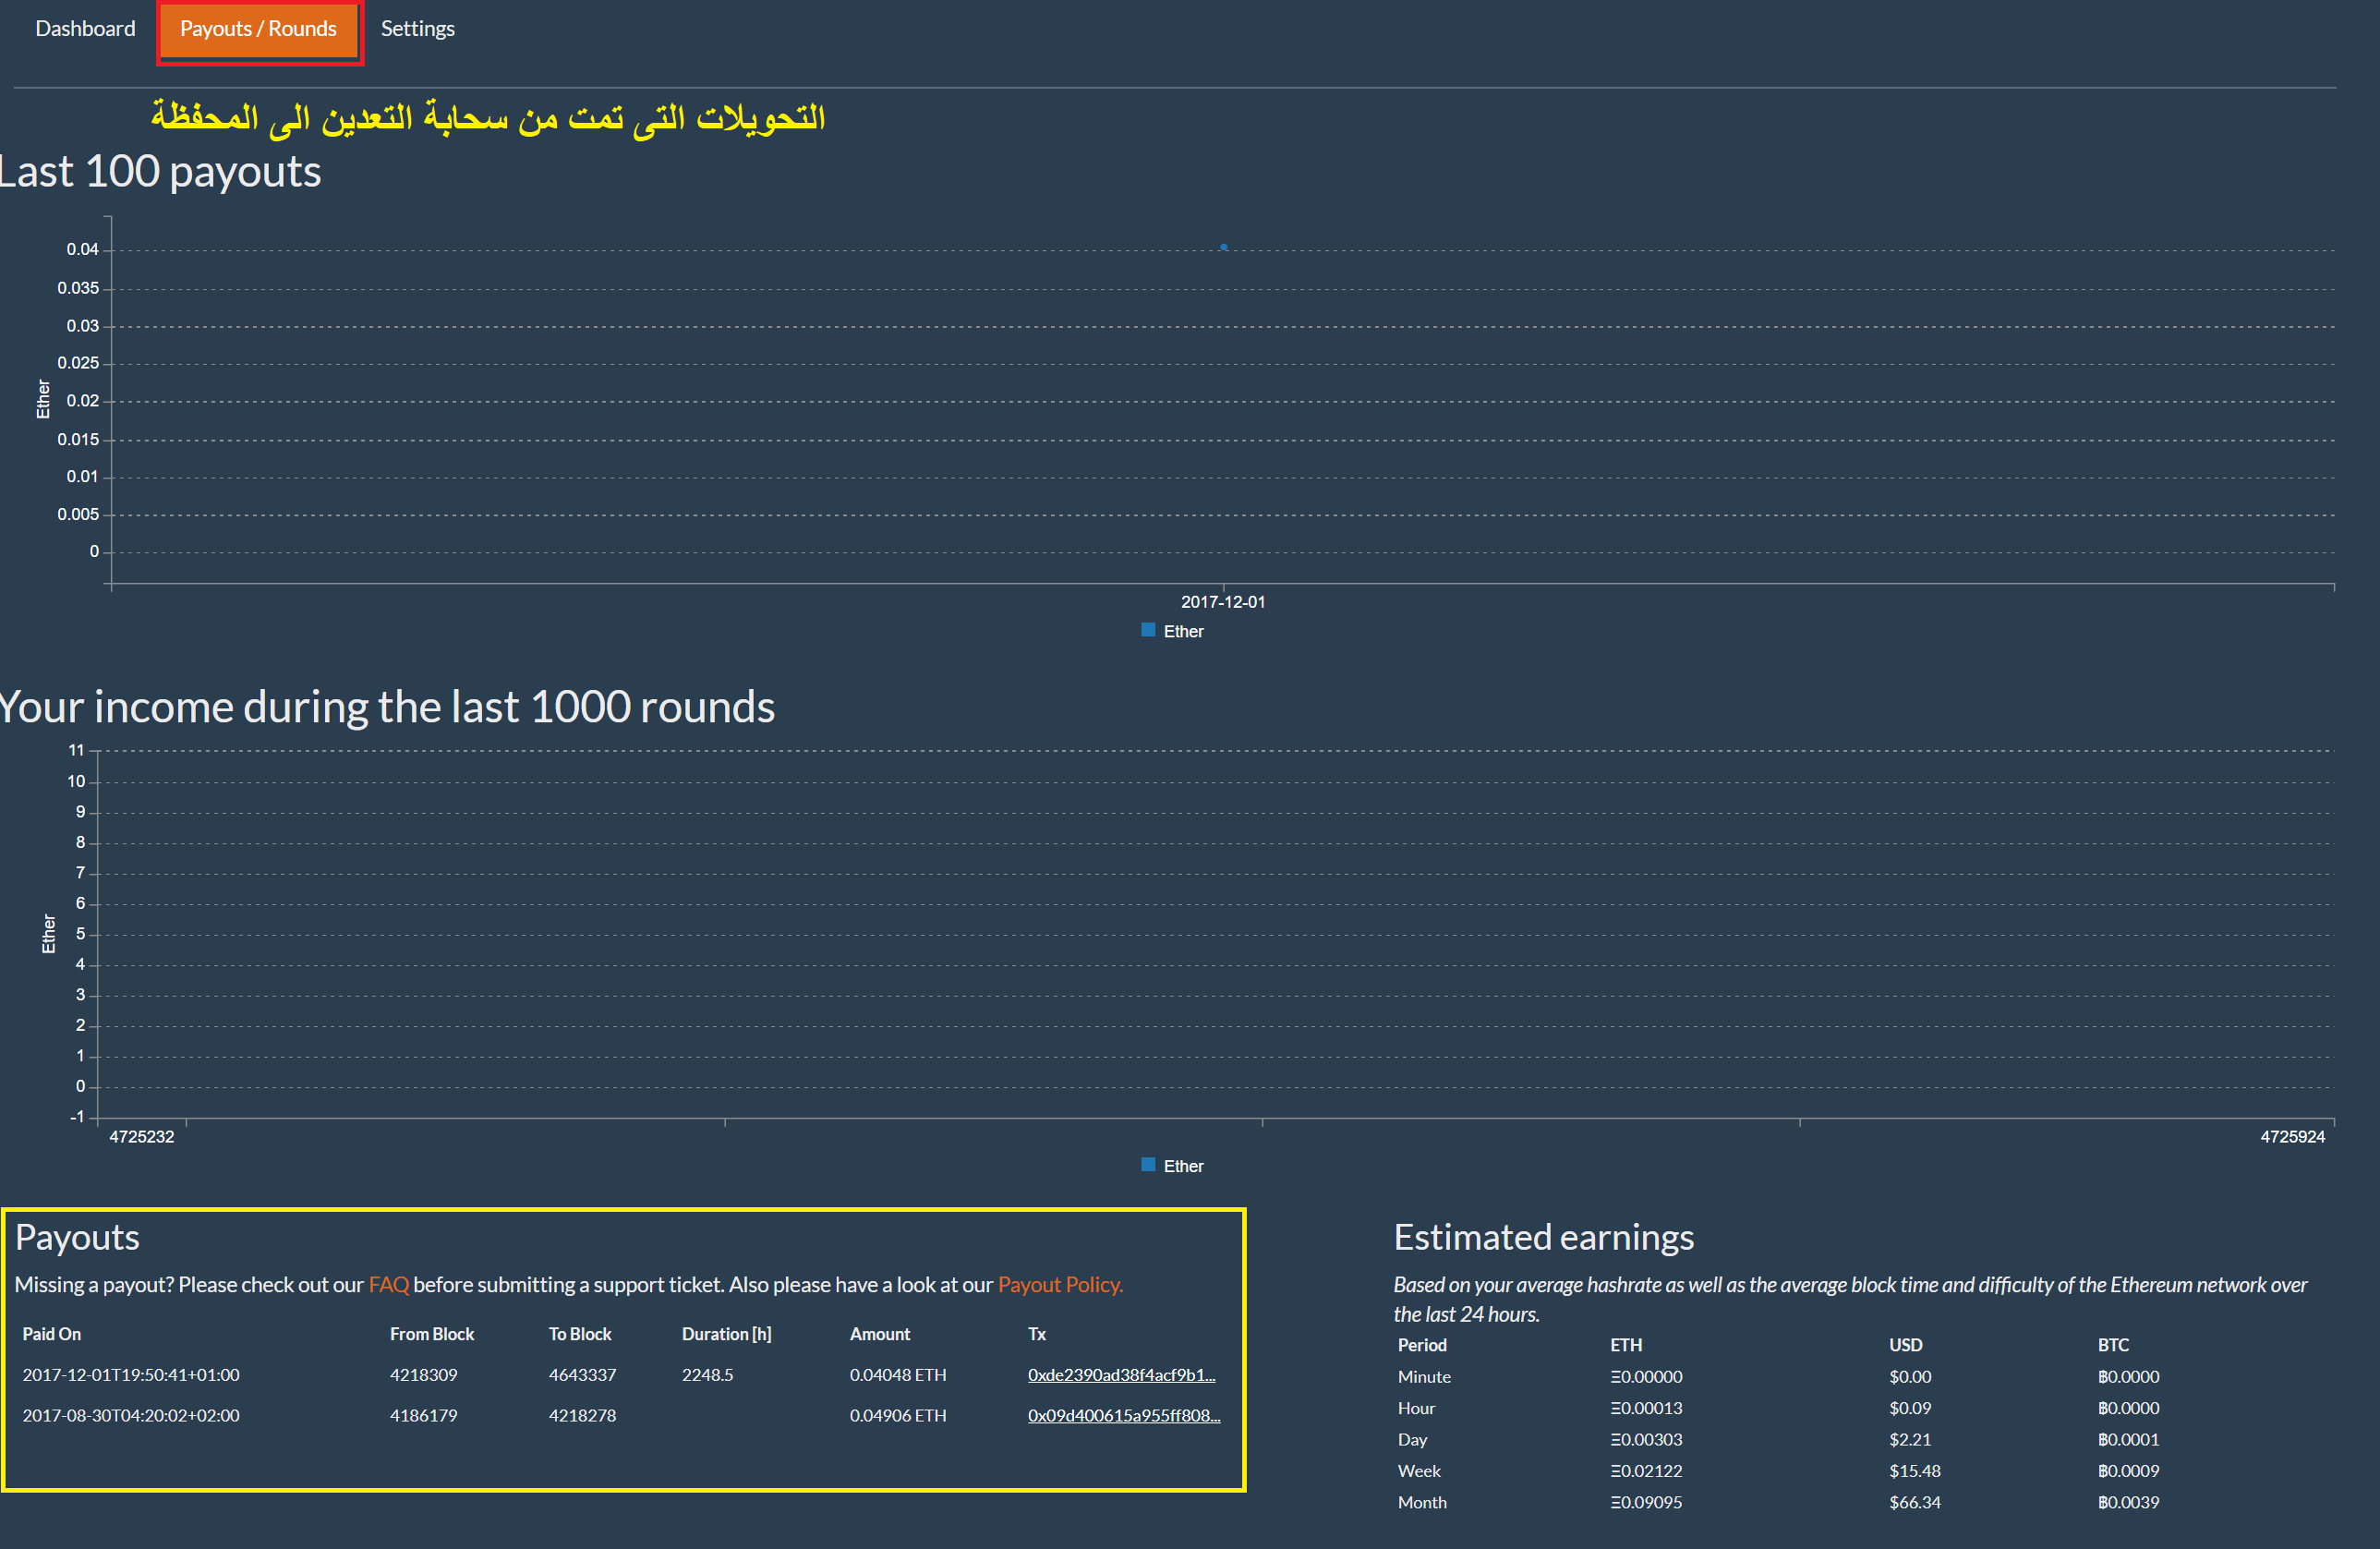This screenshot has width=2380, height=1549.
Task: Click the From Block value 4186179
Action: pos(424,1415)
